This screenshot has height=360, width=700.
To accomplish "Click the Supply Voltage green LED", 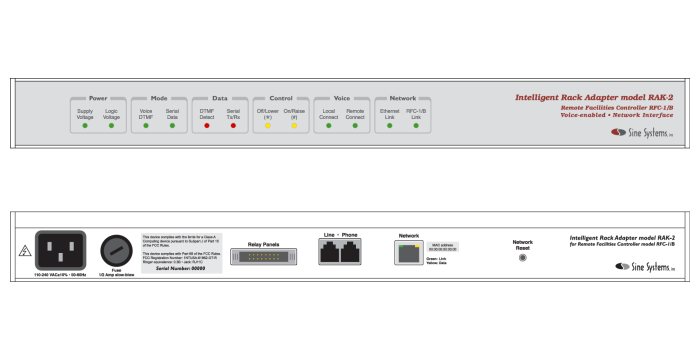I will point(85,126).
